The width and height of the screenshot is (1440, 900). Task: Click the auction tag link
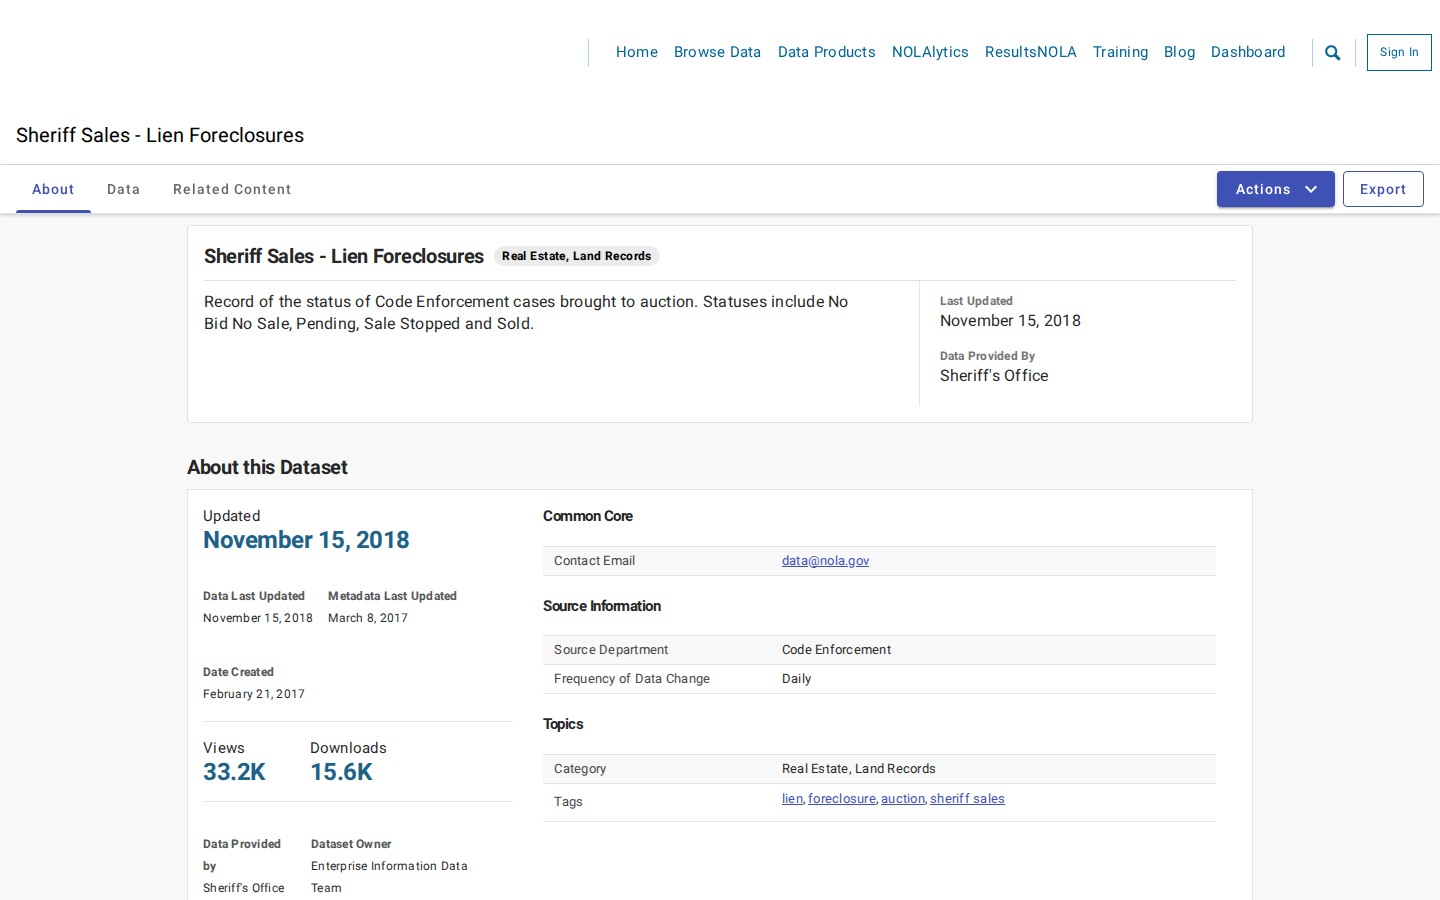click(903, 799)
